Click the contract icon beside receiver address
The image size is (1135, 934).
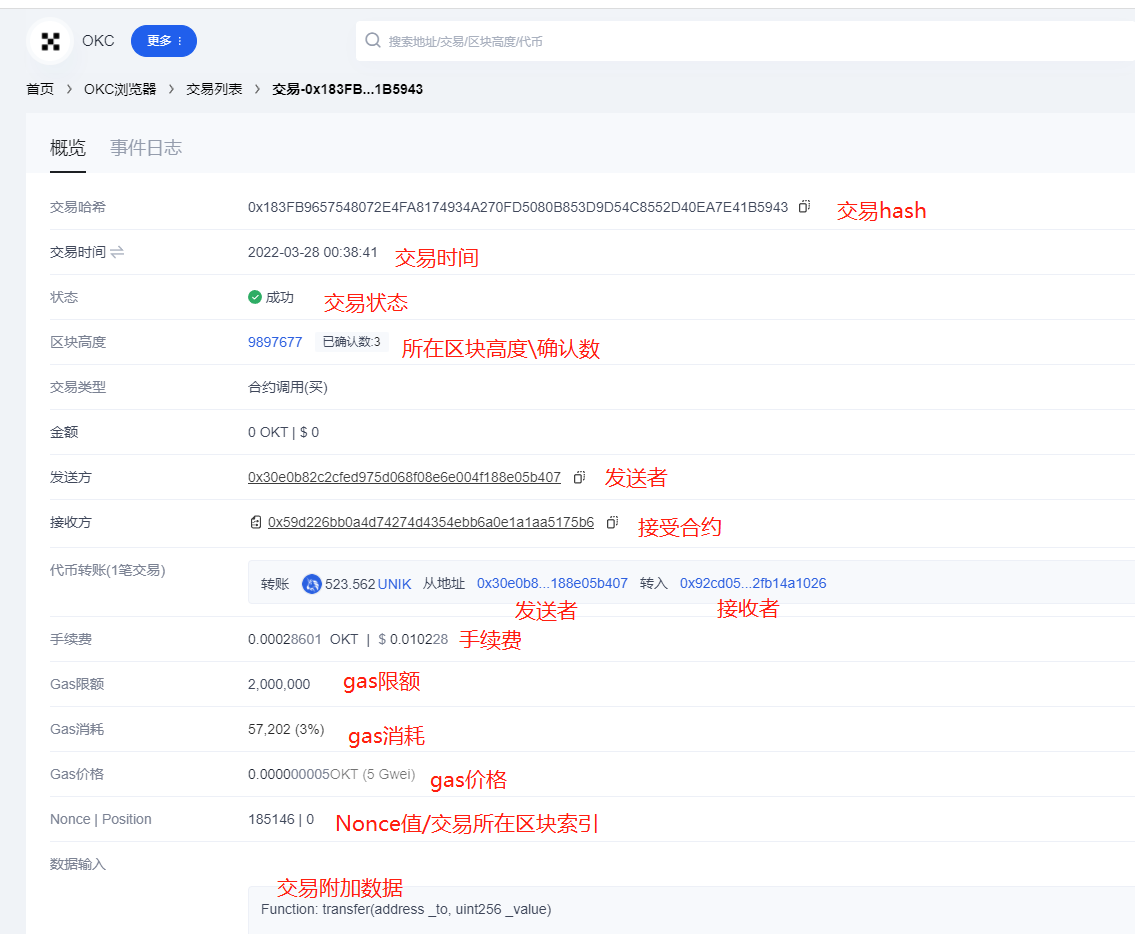click(254, 522)
